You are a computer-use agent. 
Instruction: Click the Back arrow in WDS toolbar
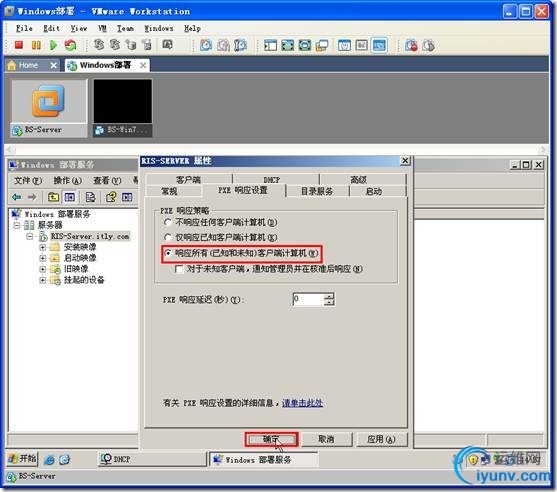pos(17,197)
